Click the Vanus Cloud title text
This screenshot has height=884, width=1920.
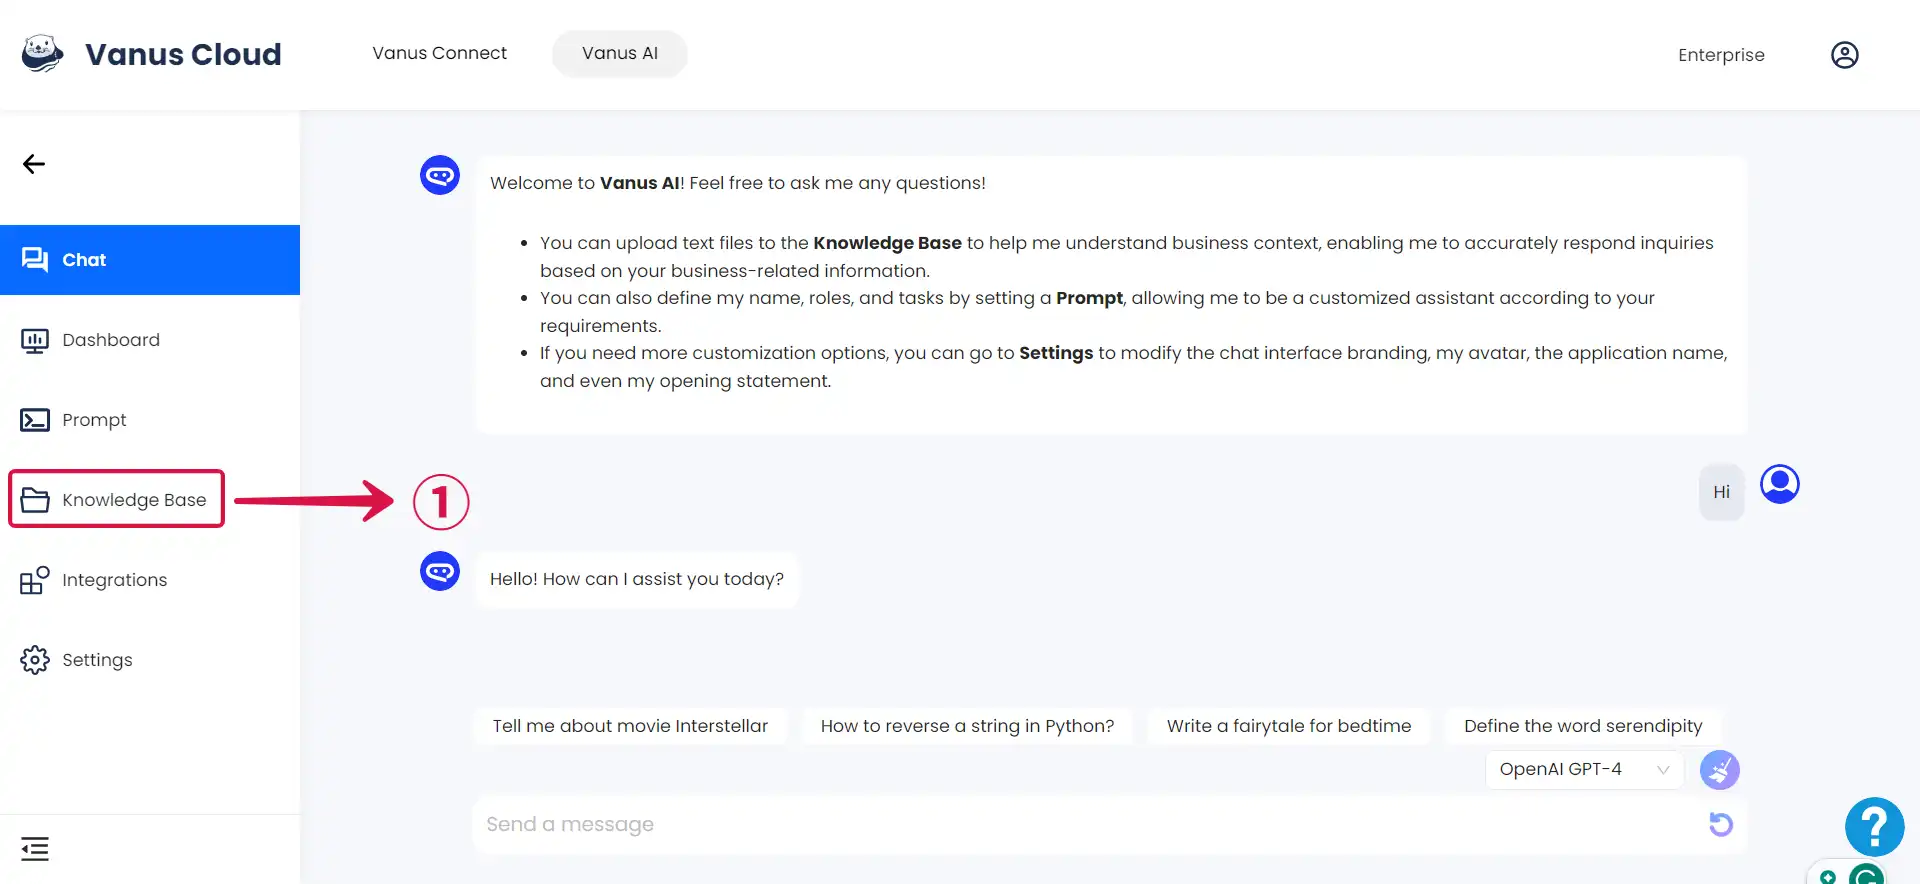183,54
